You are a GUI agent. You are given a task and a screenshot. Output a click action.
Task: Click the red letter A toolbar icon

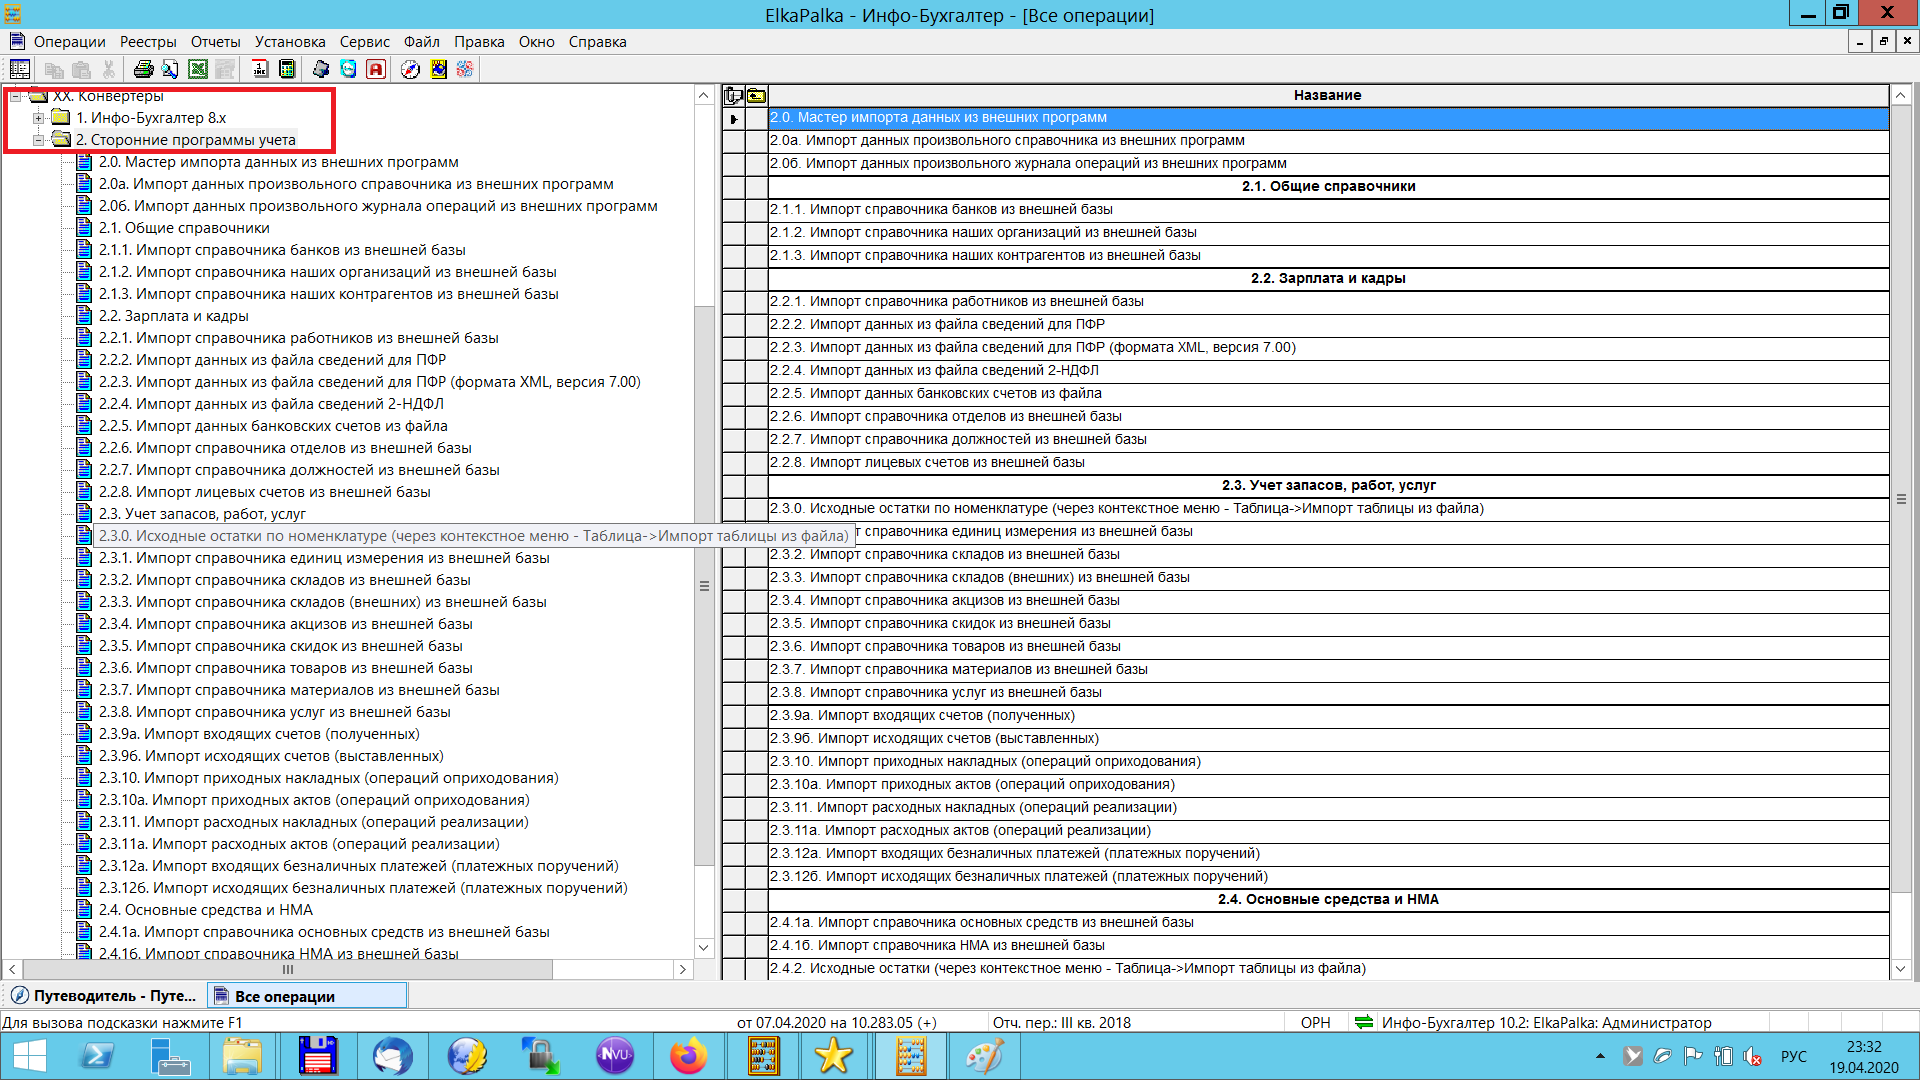tap(376, 69)
